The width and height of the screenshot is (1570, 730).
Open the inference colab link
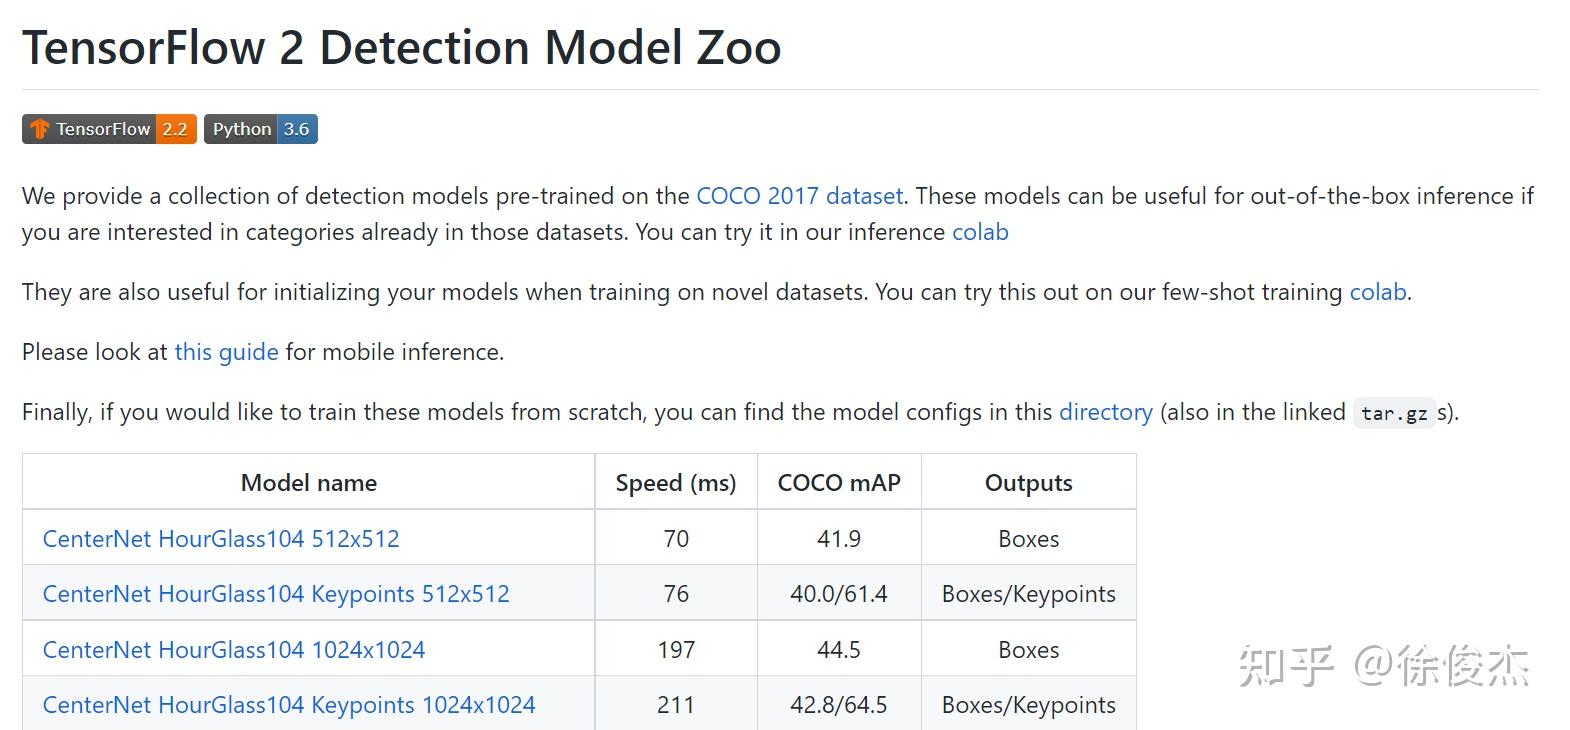tap(980, 232)
